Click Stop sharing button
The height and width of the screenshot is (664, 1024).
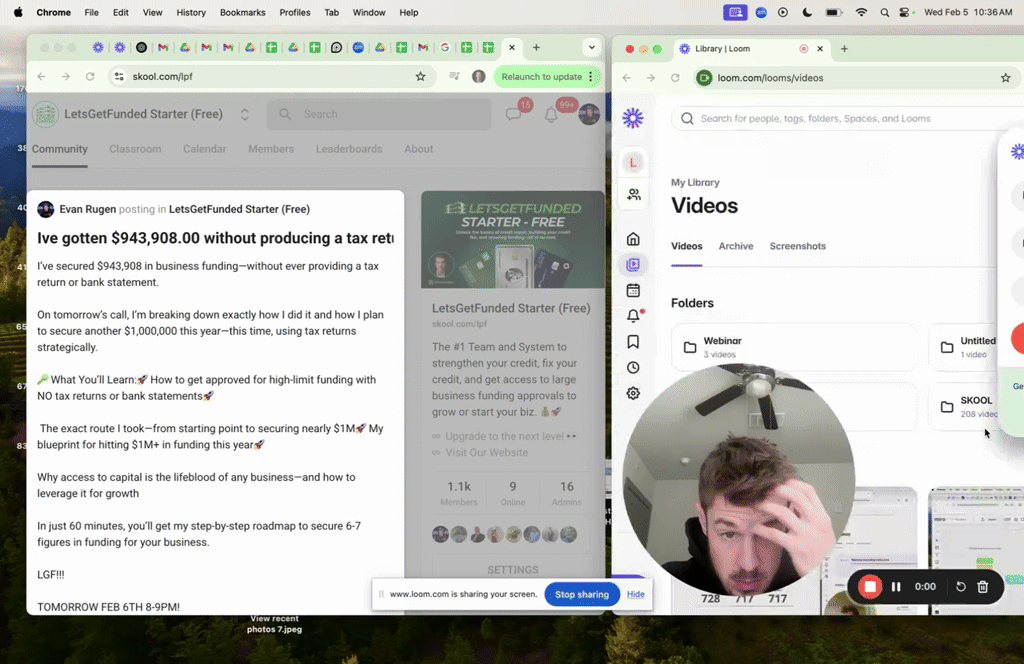(582, 594)
